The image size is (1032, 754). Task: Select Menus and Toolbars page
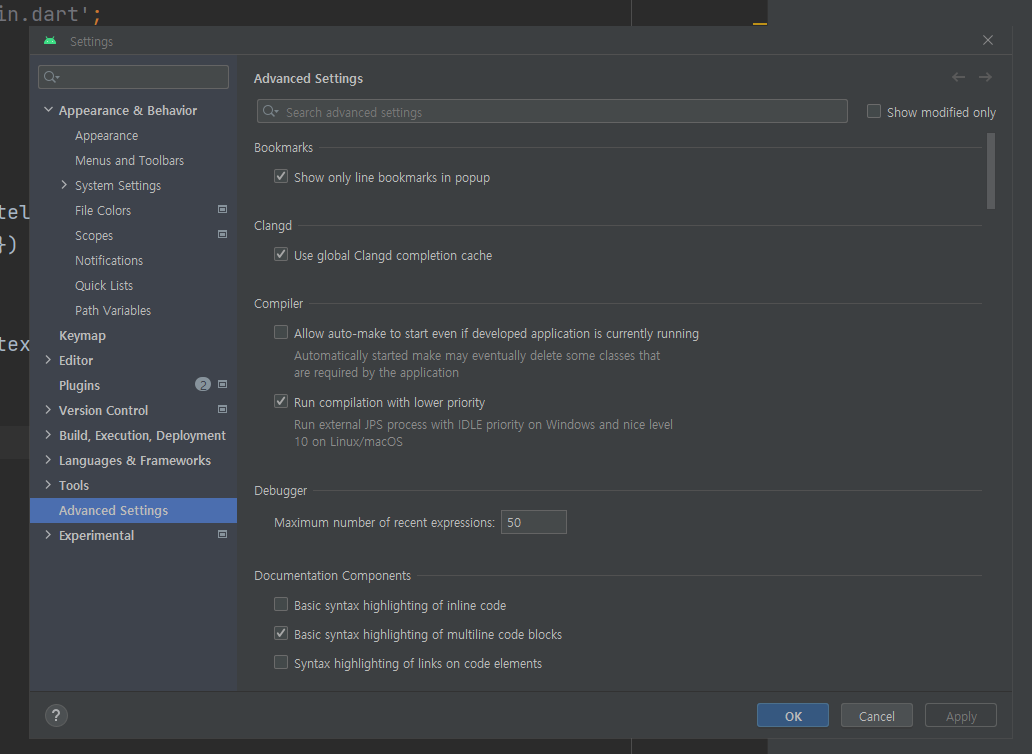click(x=130, y=161)
